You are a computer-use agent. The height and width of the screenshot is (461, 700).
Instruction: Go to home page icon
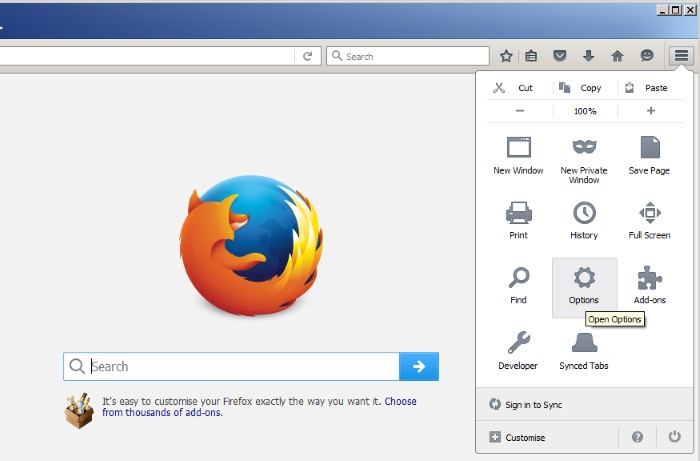click(617, 56)
